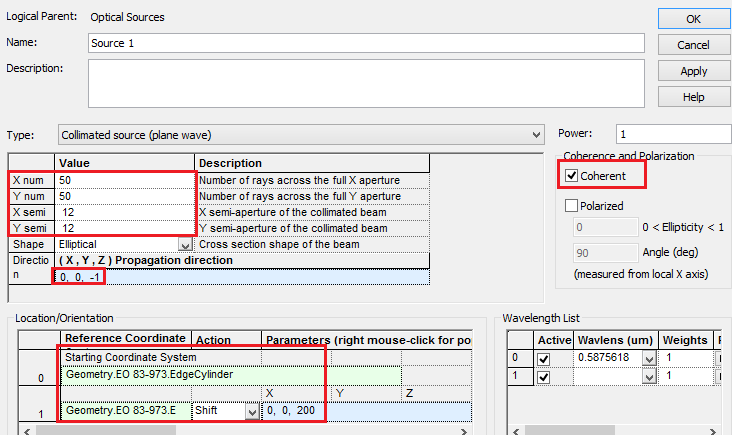Click the right arrow of Wavelength List scrollbar
This screenshot has height=435, width=732.
coord(713,431)
